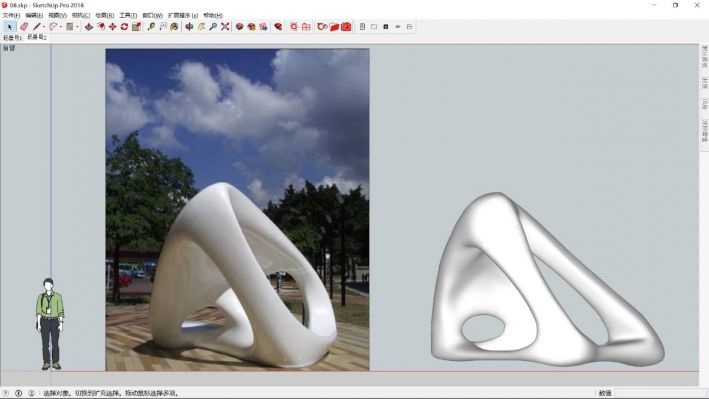
Task: Activate the Line pencil tool
Action: tap(37, 27)
